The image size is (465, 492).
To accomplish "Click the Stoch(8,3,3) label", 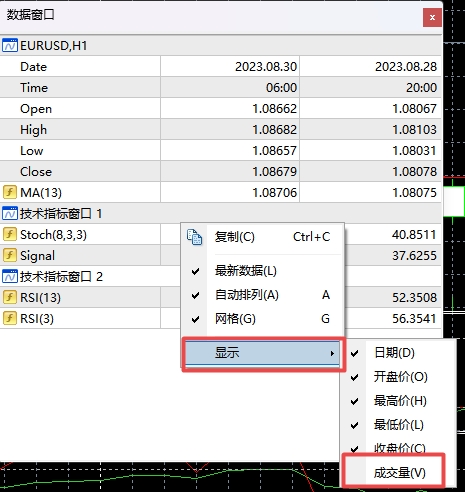I will click(53, 235).
